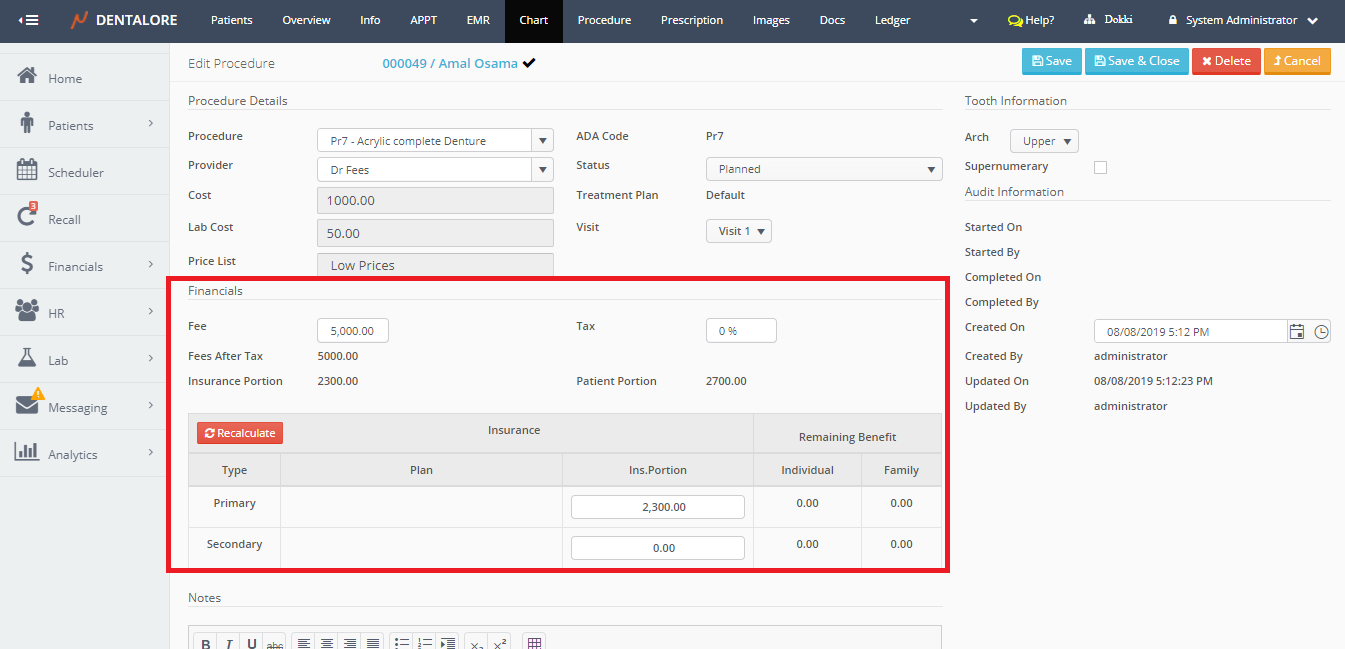Collapse sidebar with hamburger toggle
The width and height of the screenshot is (1345, 649).
coord(29,20)
